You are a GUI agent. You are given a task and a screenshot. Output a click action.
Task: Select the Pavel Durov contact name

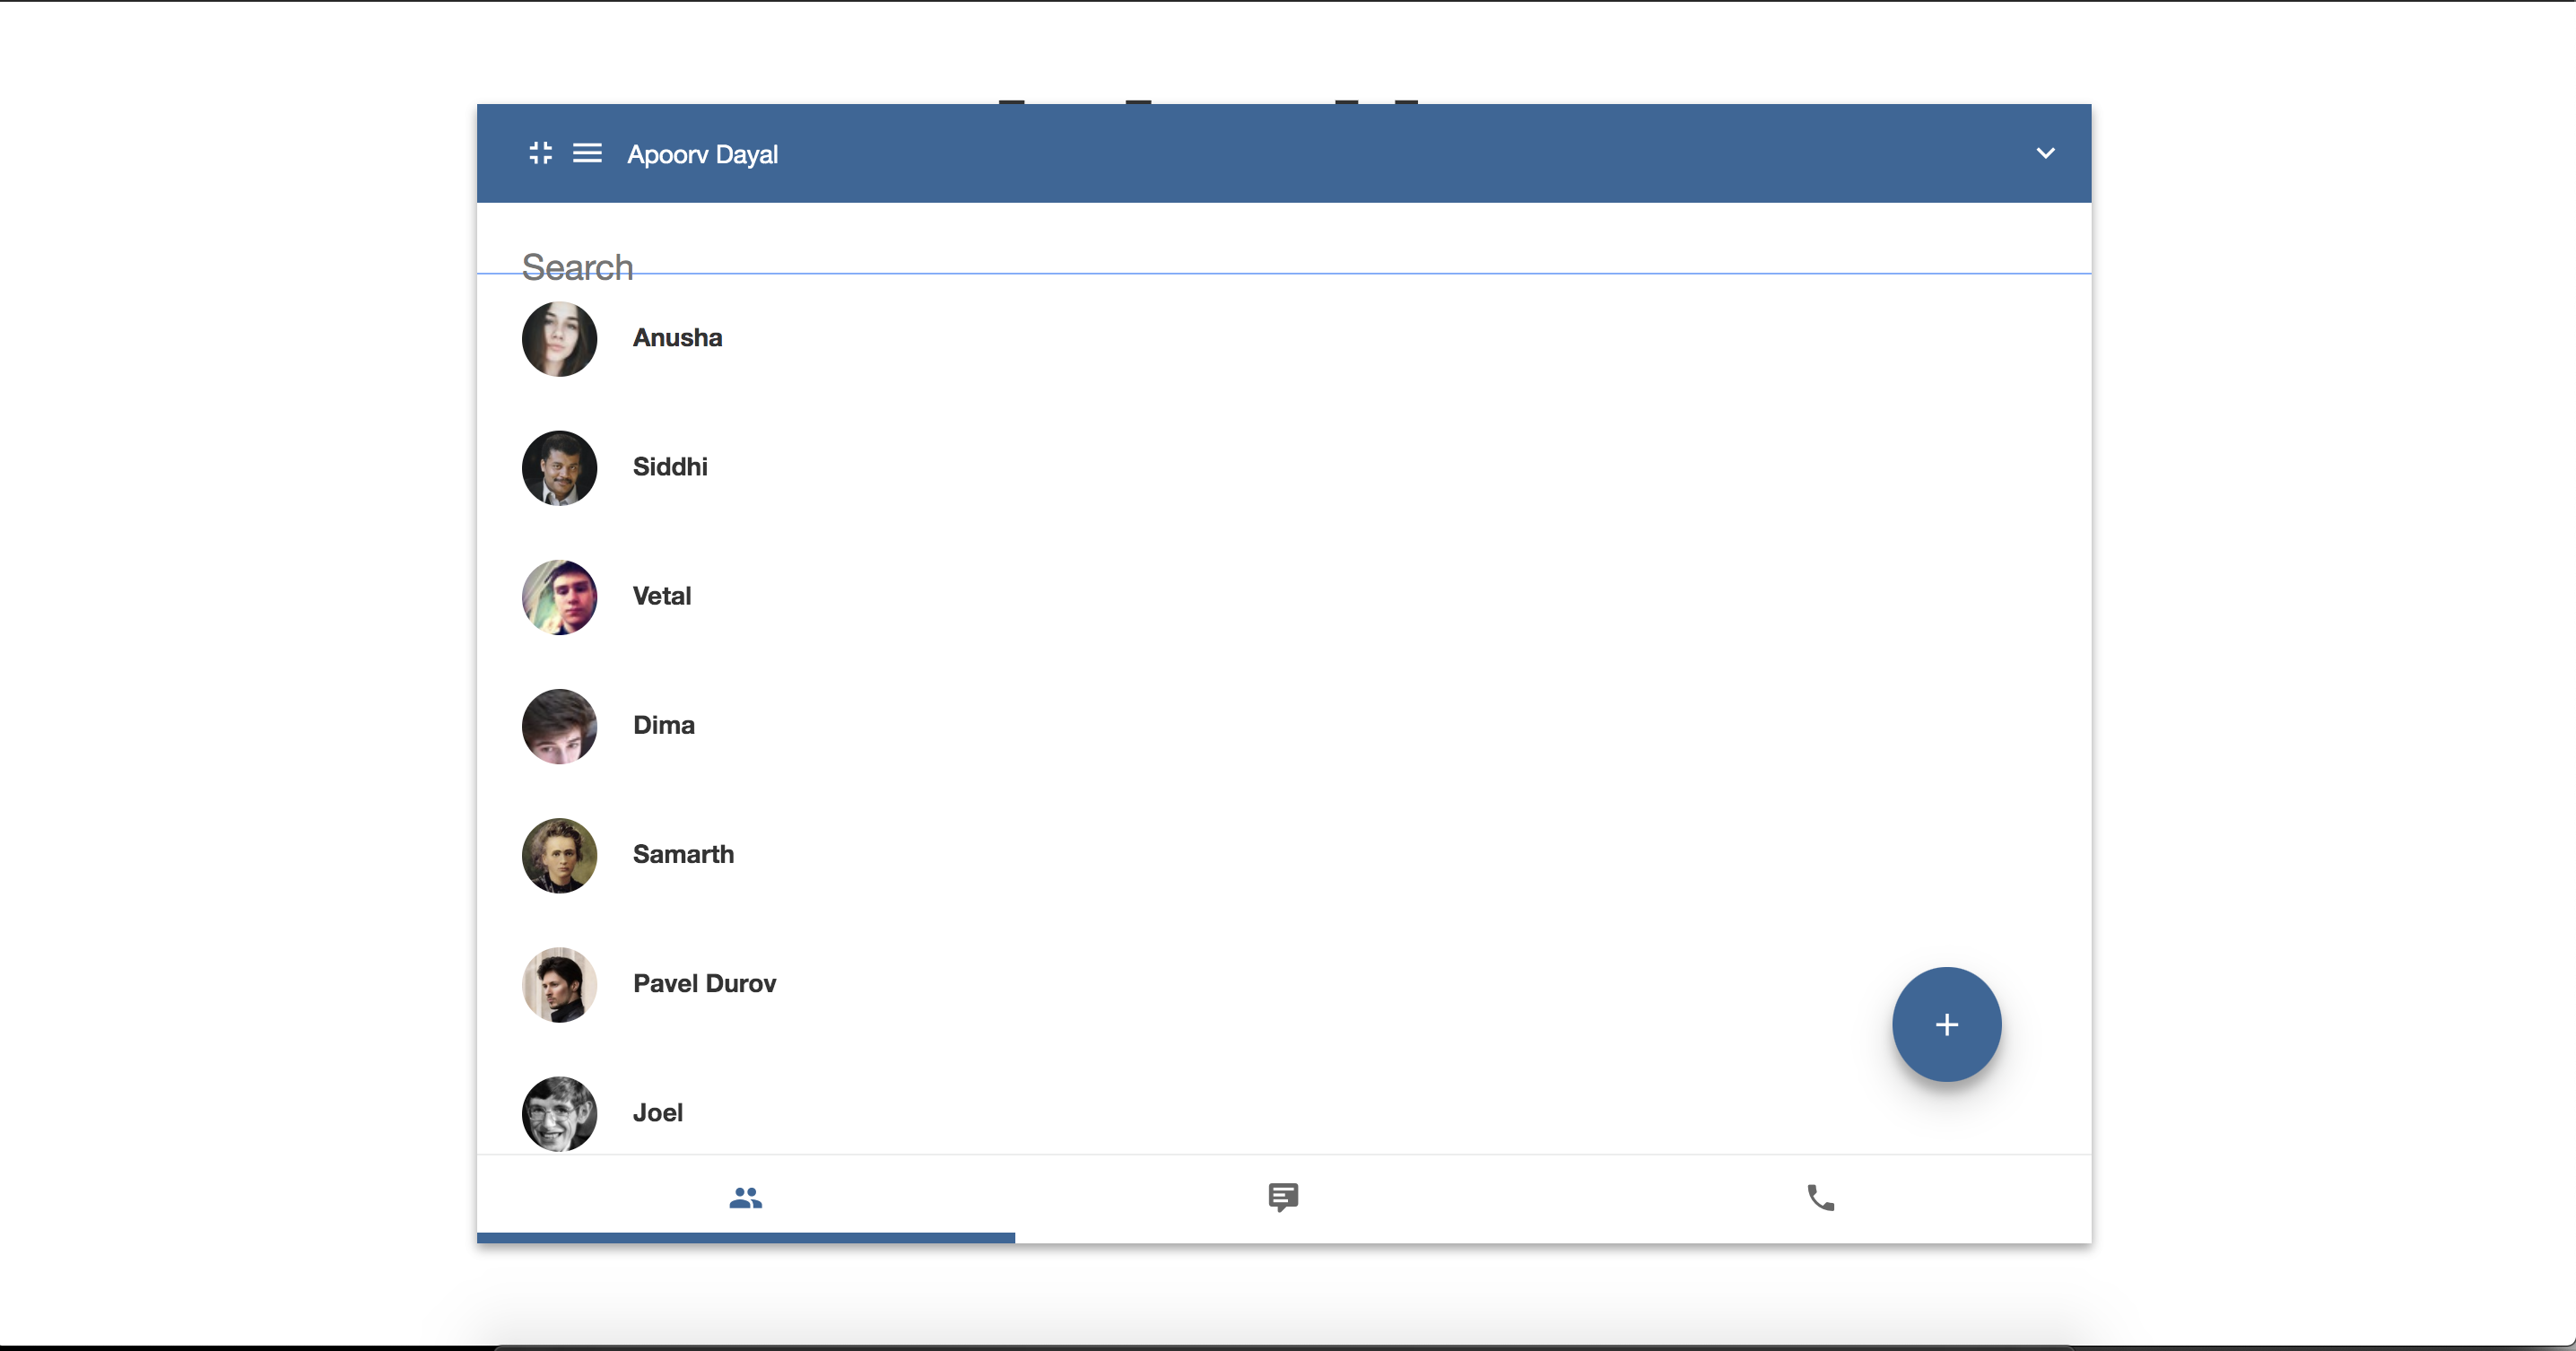point(704,984)
